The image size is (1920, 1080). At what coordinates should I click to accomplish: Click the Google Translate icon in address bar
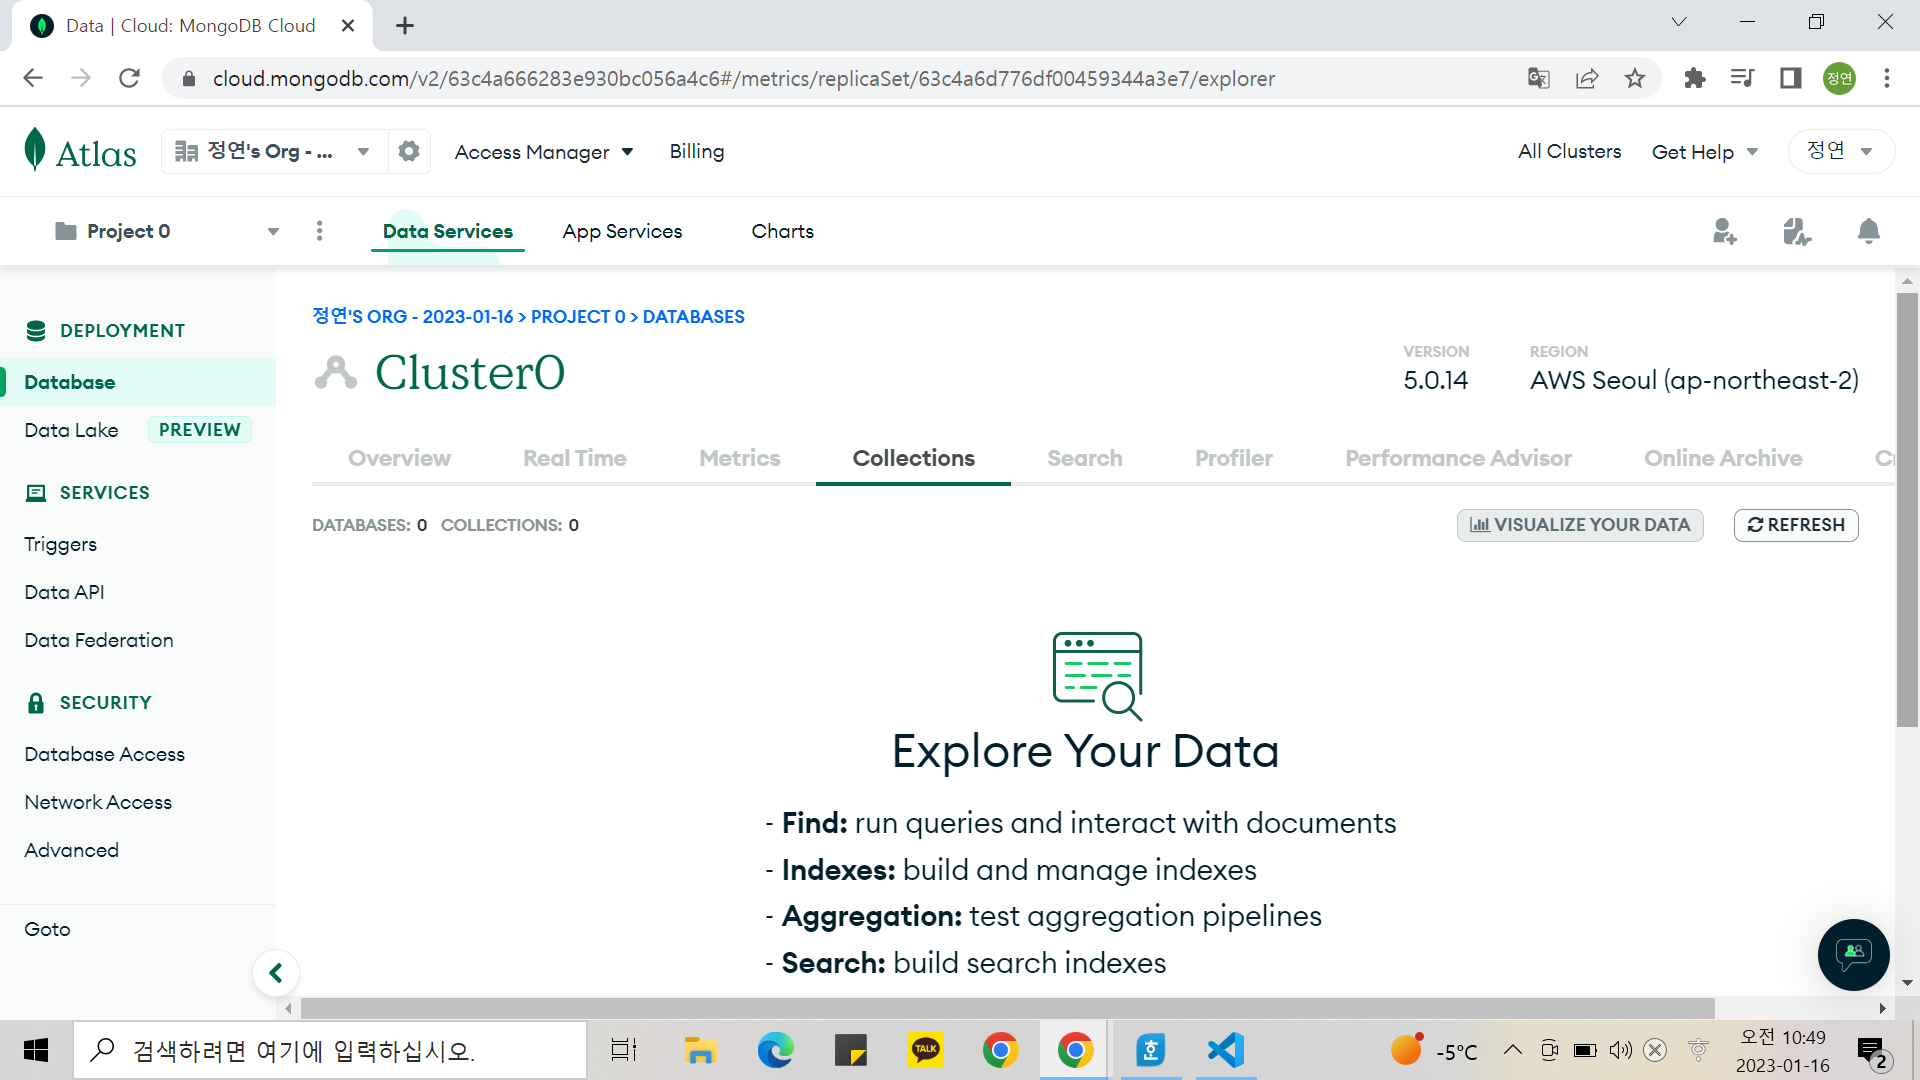pos(1539,78)
